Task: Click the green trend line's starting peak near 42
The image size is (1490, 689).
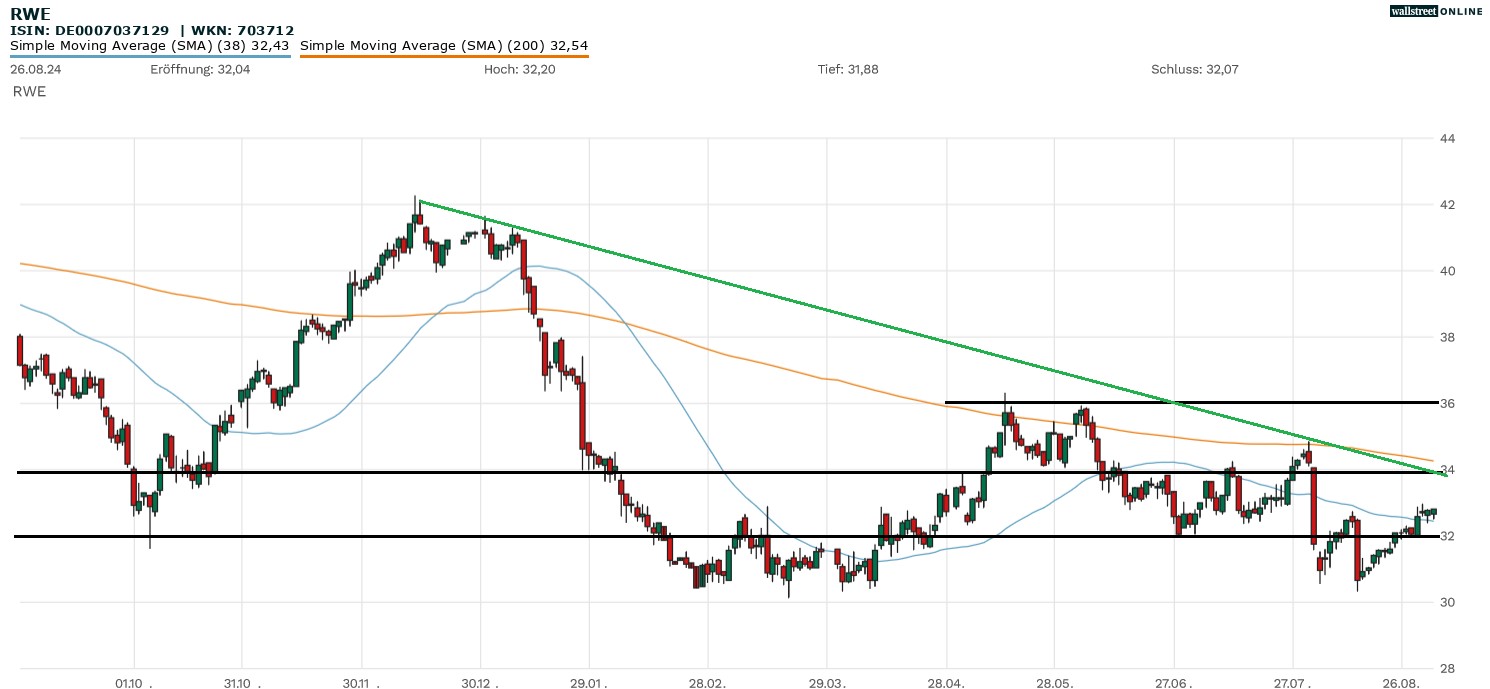Action: [419, 201]
